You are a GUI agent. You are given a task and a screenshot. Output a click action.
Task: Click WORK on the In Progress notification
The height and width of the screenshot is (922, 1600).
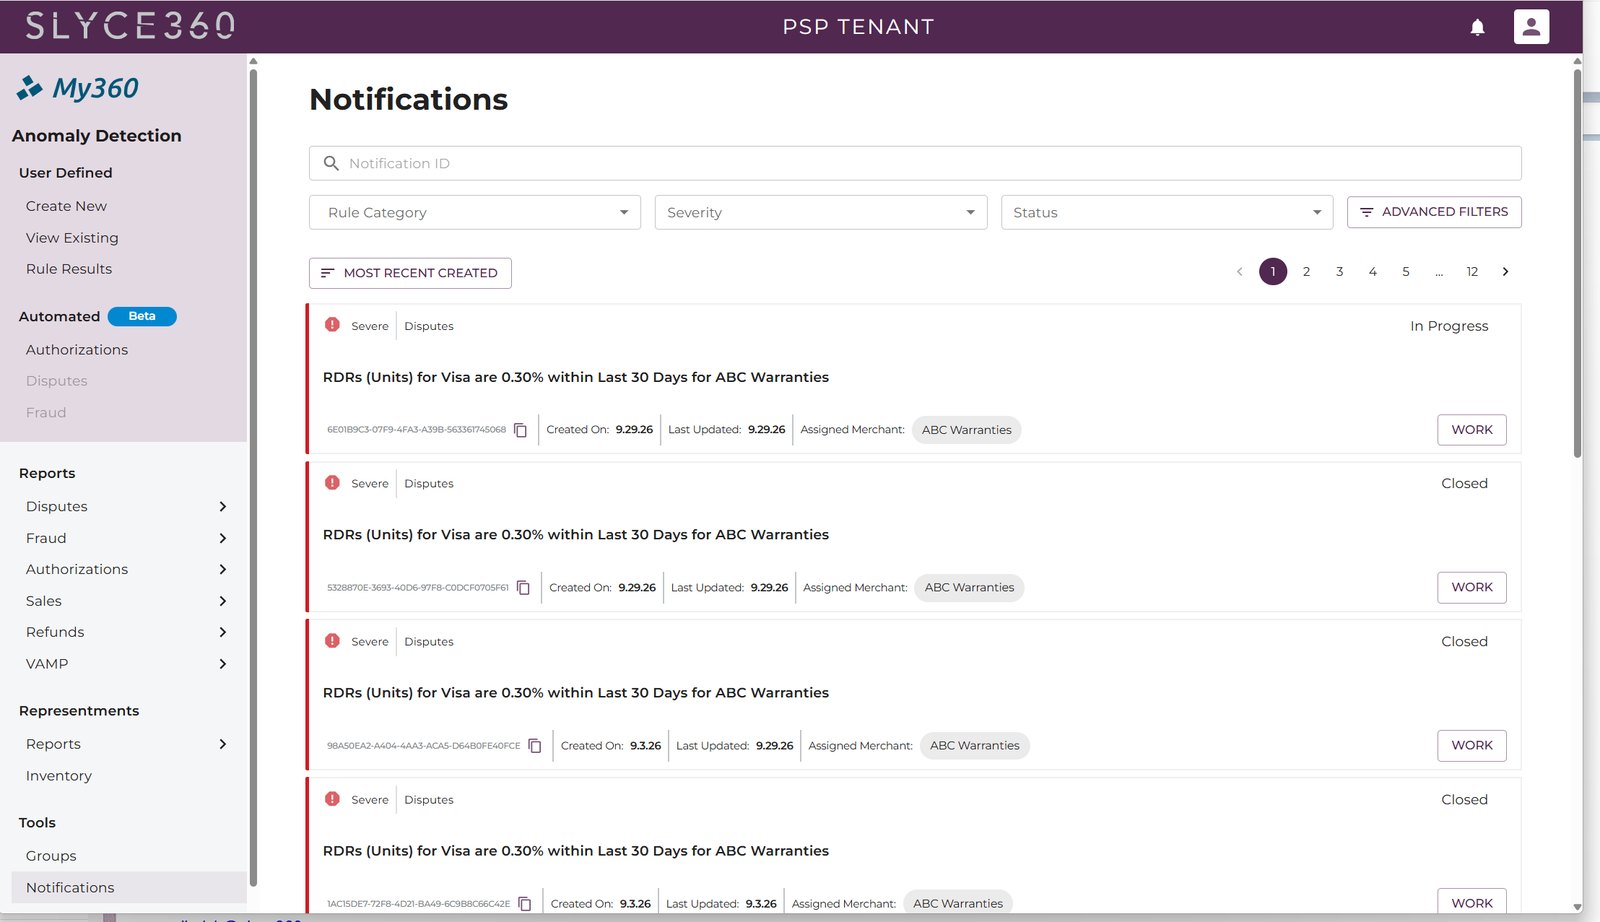pyautogui.click(x=1472, y=430)
